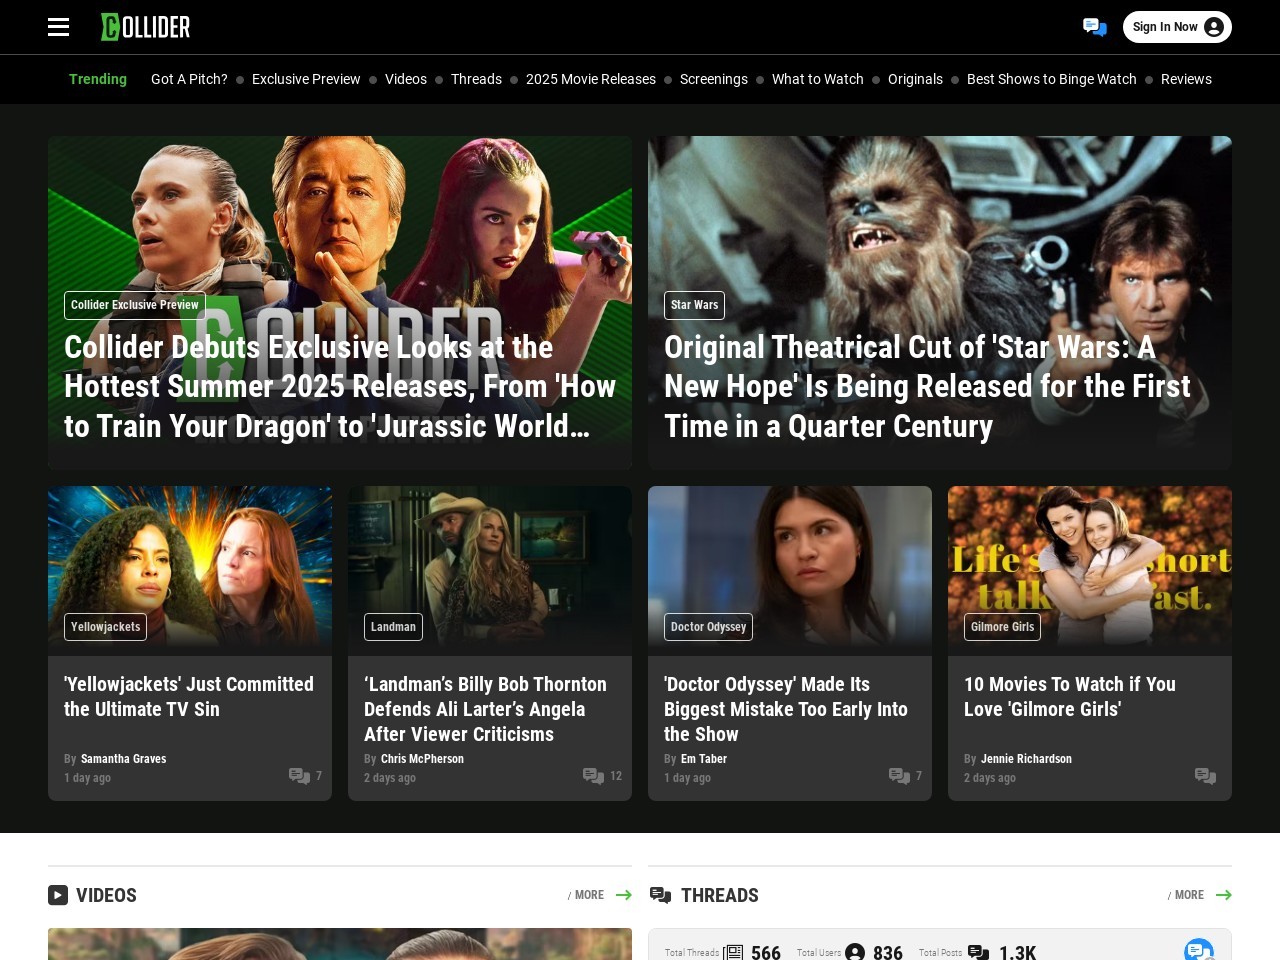Image resolution: width=1280 pixels, height=960 pixels.
Task: Open the hamburger menu icon
Action: (58, 27)
